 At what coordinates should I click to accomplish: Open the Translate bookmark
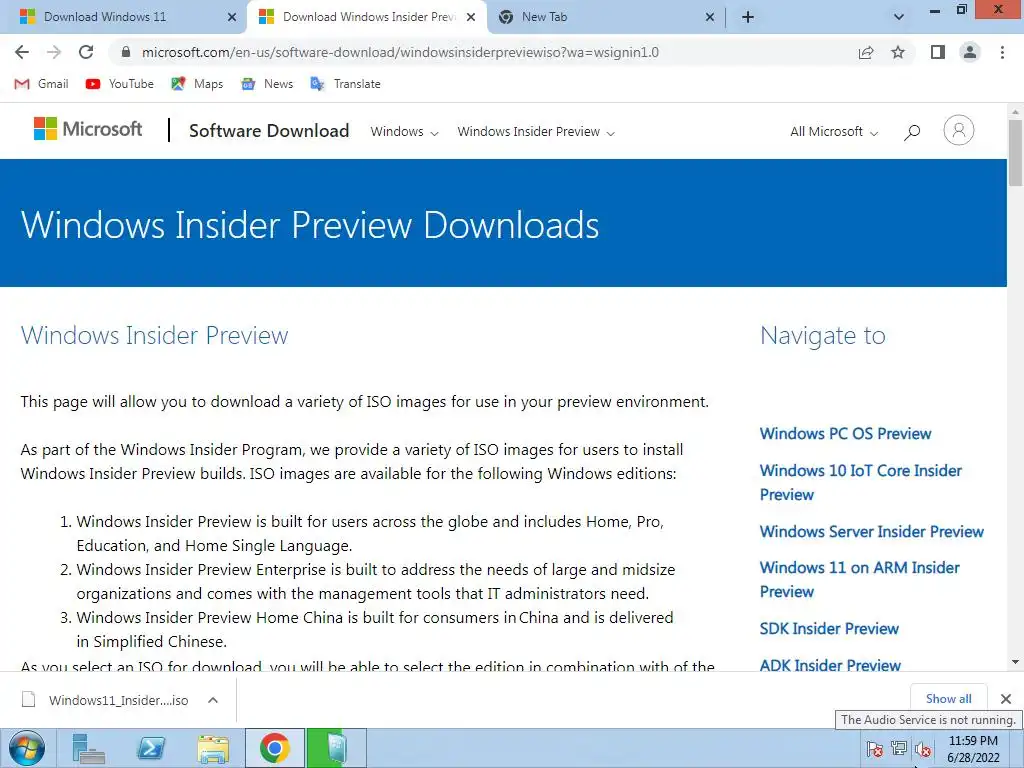(345, 84)
